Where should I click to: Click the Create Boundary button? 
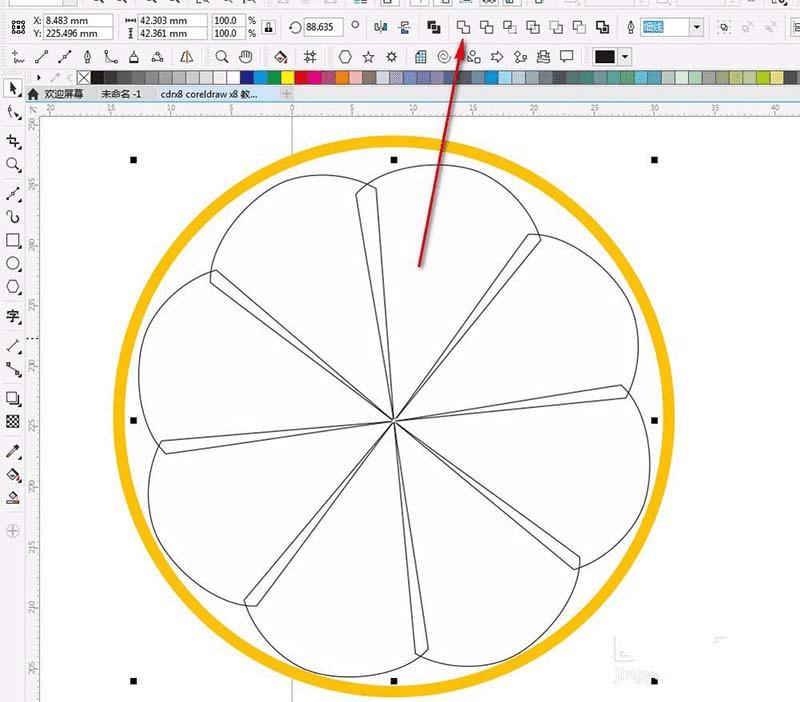coord(603,27)
